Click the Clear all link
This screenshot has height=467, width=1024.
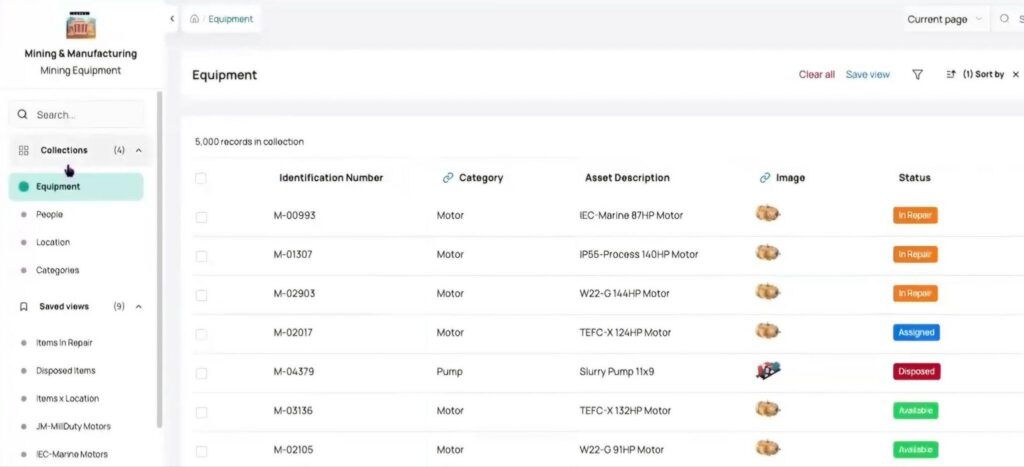pos(816,75)
